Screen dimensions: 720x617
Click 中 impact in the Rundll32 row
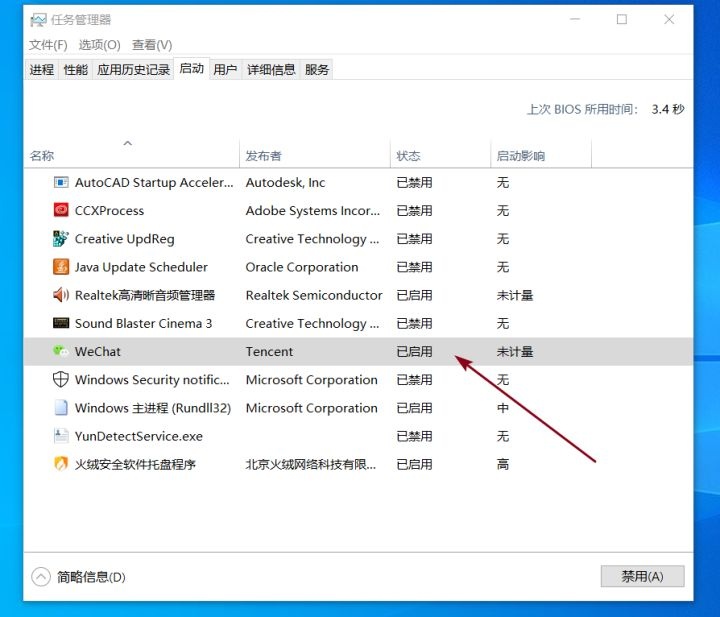[x=503, y=408]
